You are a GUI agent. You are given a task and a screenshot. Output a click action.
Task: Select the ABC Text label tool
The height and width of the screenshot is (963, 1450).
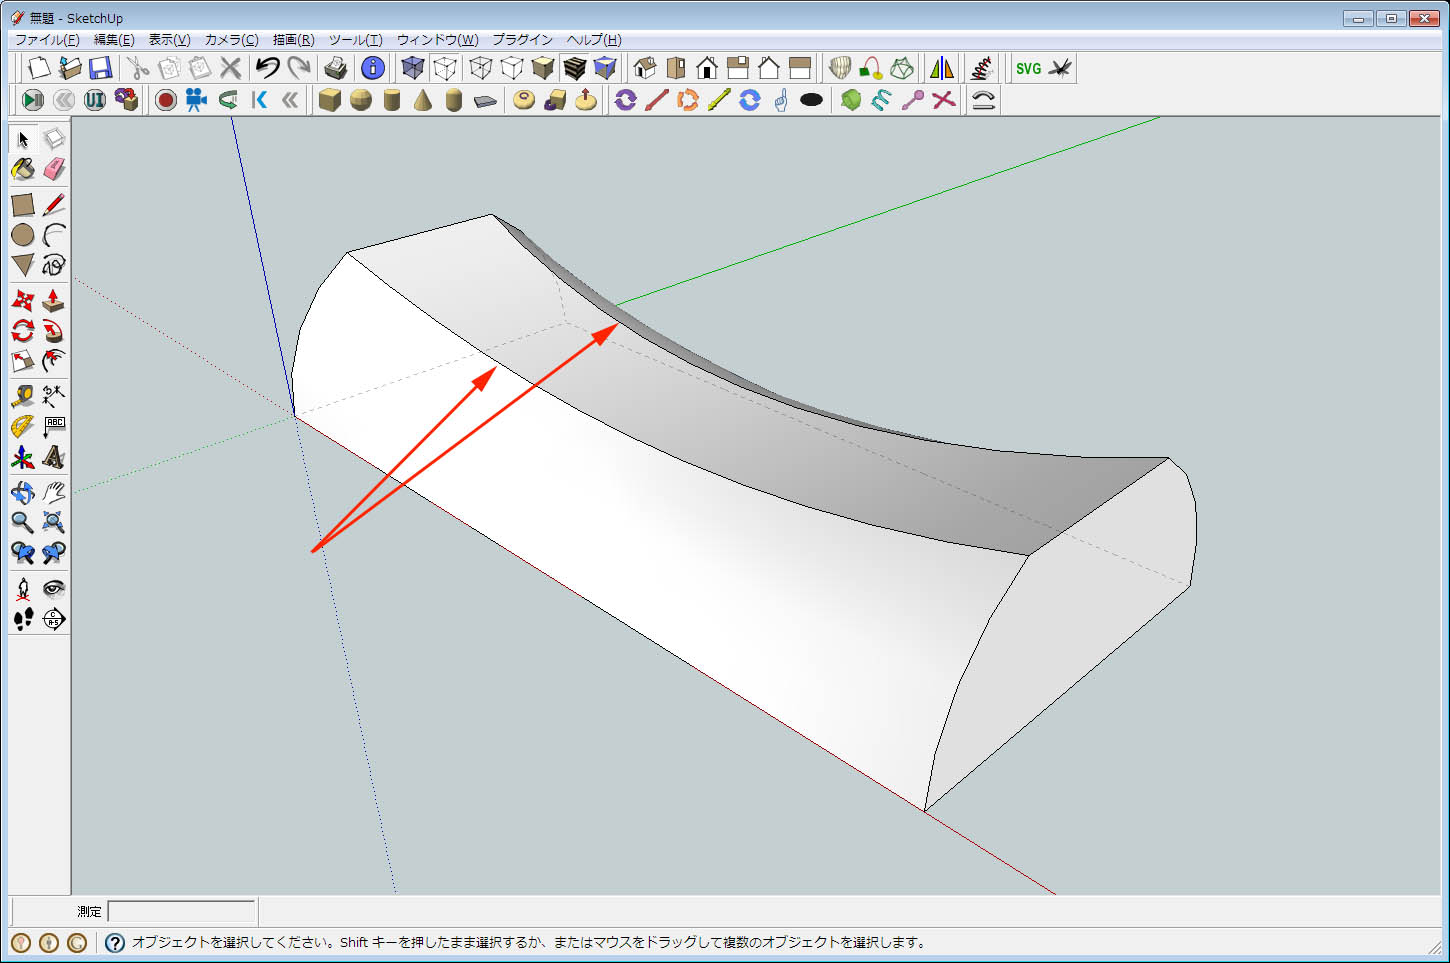click(x=54, y=427)
